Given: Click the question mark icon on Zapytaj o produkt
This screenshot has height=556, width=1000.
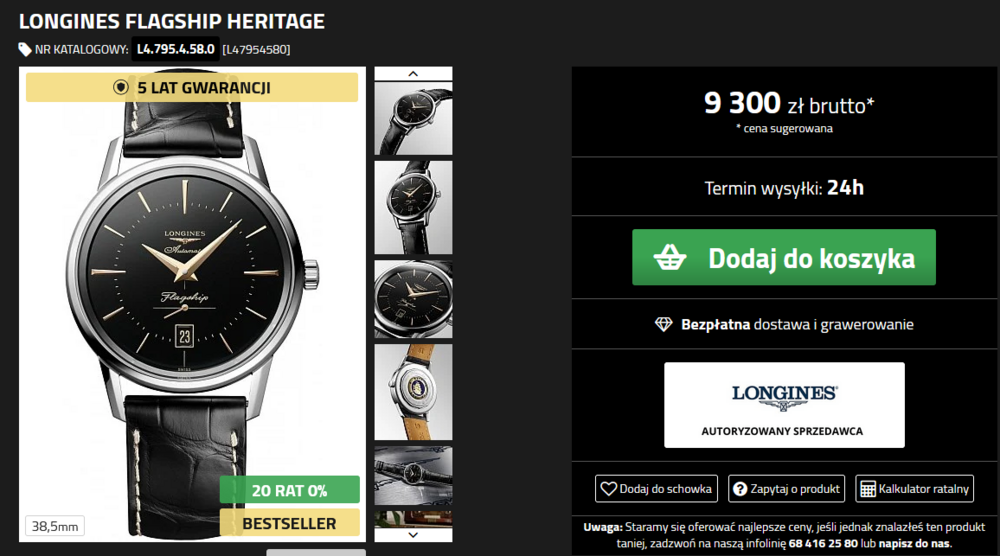Looking at the screenshot, I should point(740,489).
